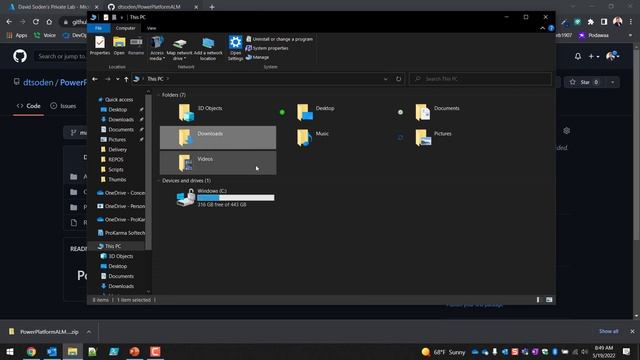Choose Uninstall or change a program

pos(279,39)
